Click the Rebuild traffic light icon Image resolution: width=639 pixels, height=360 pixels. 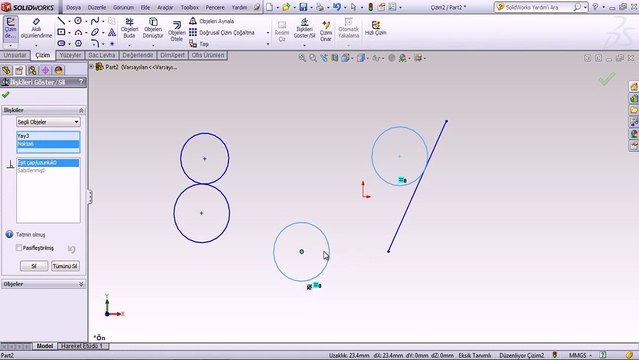[x=370, y=7]
